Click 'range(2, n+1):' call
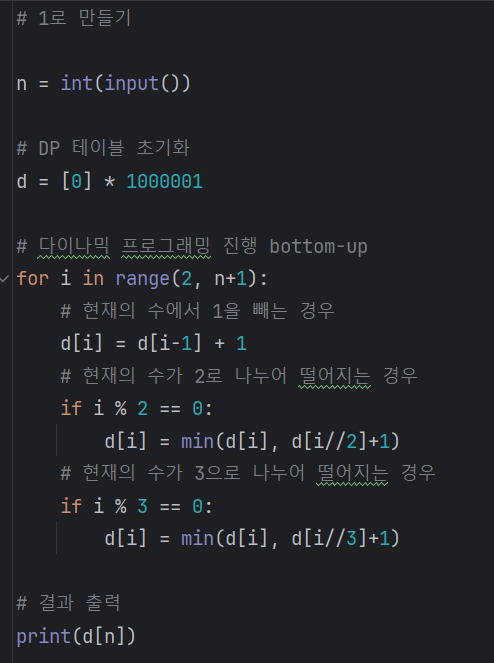This screenshot has width=494, height=663. pos(192,279)
